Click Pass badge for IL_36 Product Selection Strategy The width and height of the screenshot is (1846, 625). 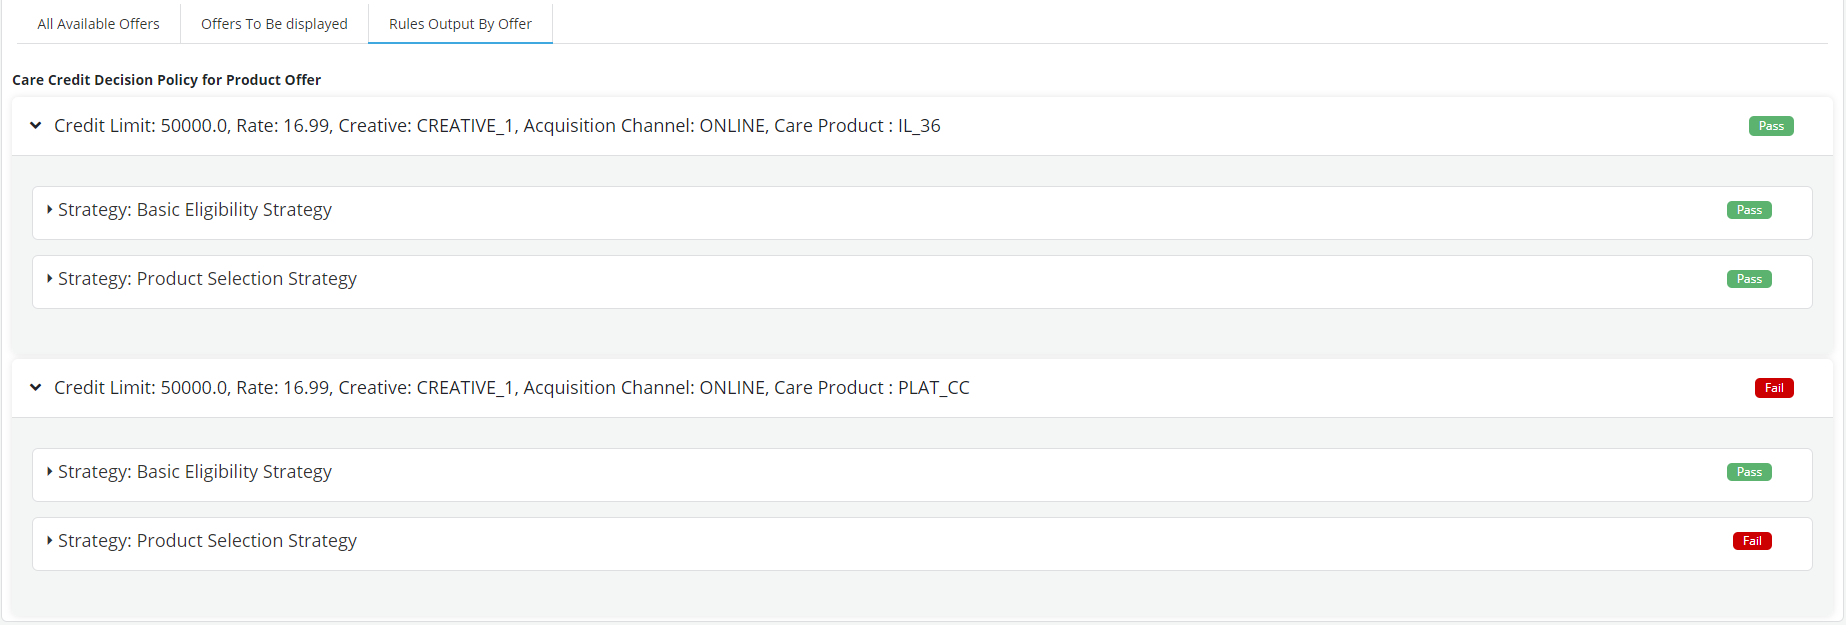1748,279
